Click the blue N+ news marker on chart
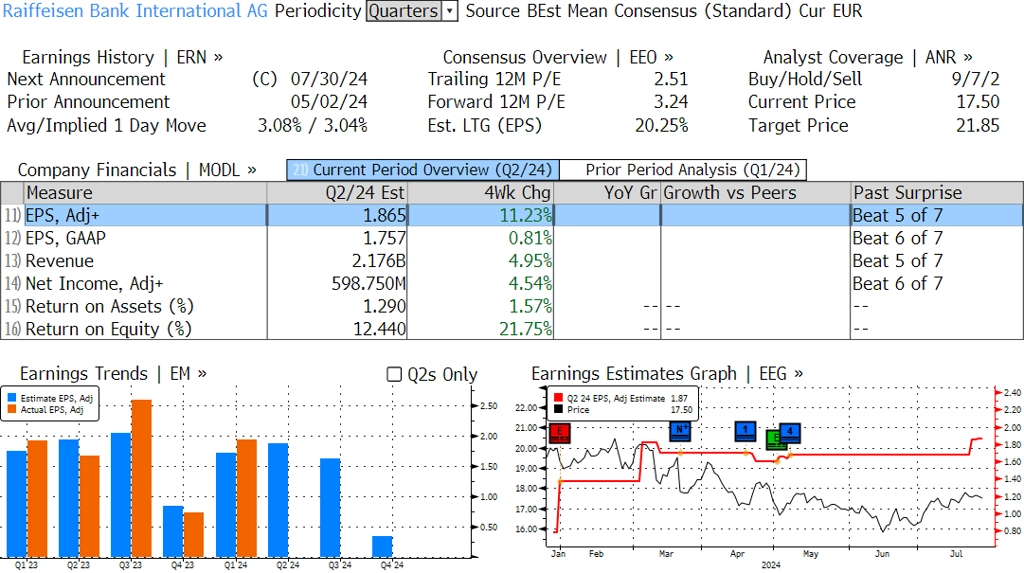The image size is (1024, 573). point(680,431)
